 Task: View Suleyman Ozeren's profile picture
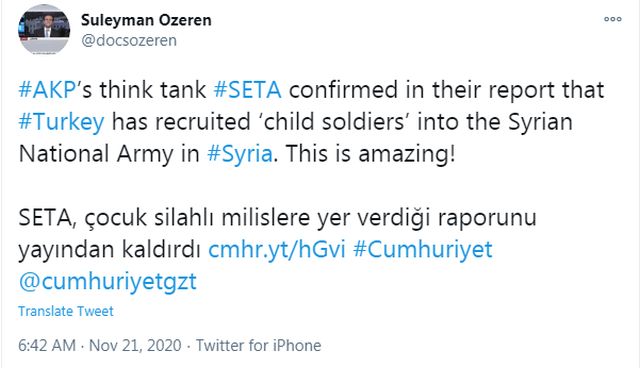click(x=44, y=30)
